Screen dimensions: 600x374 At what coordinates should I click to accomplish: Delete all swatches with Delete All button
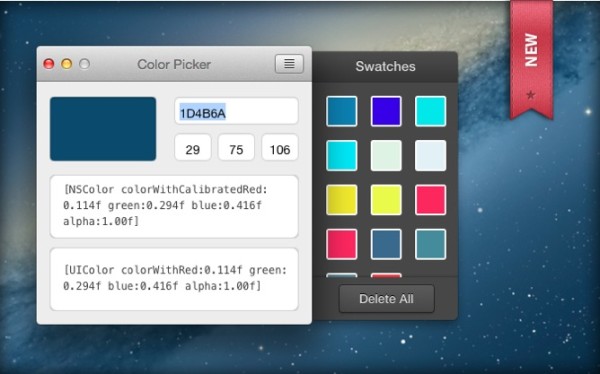tap(386, 299)
